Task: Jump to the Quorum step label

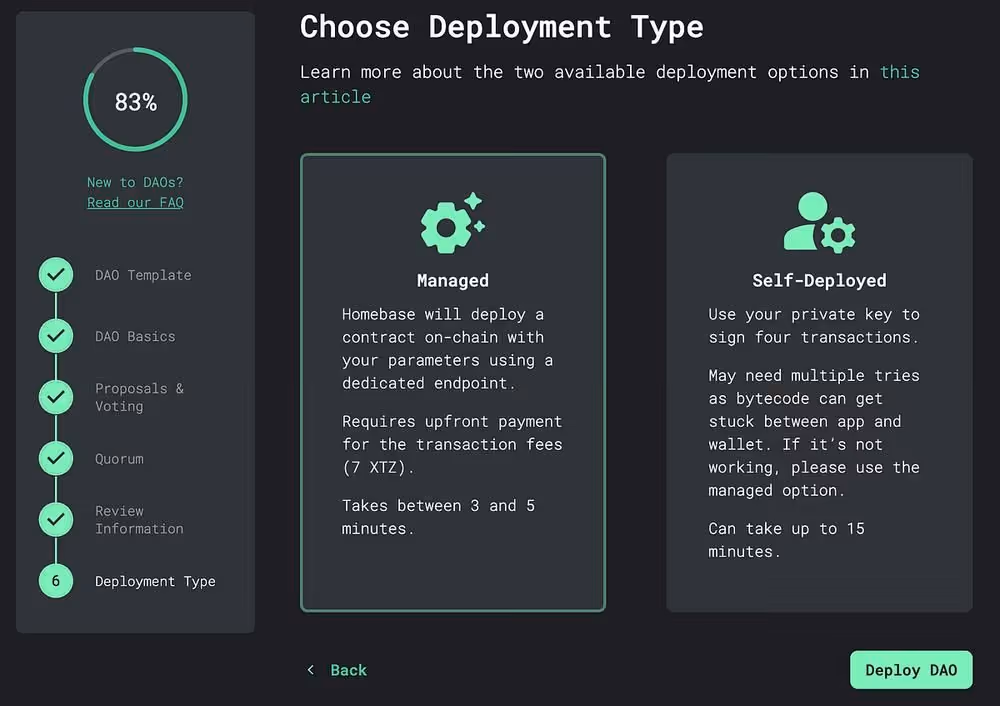Action: coord(119,459)
